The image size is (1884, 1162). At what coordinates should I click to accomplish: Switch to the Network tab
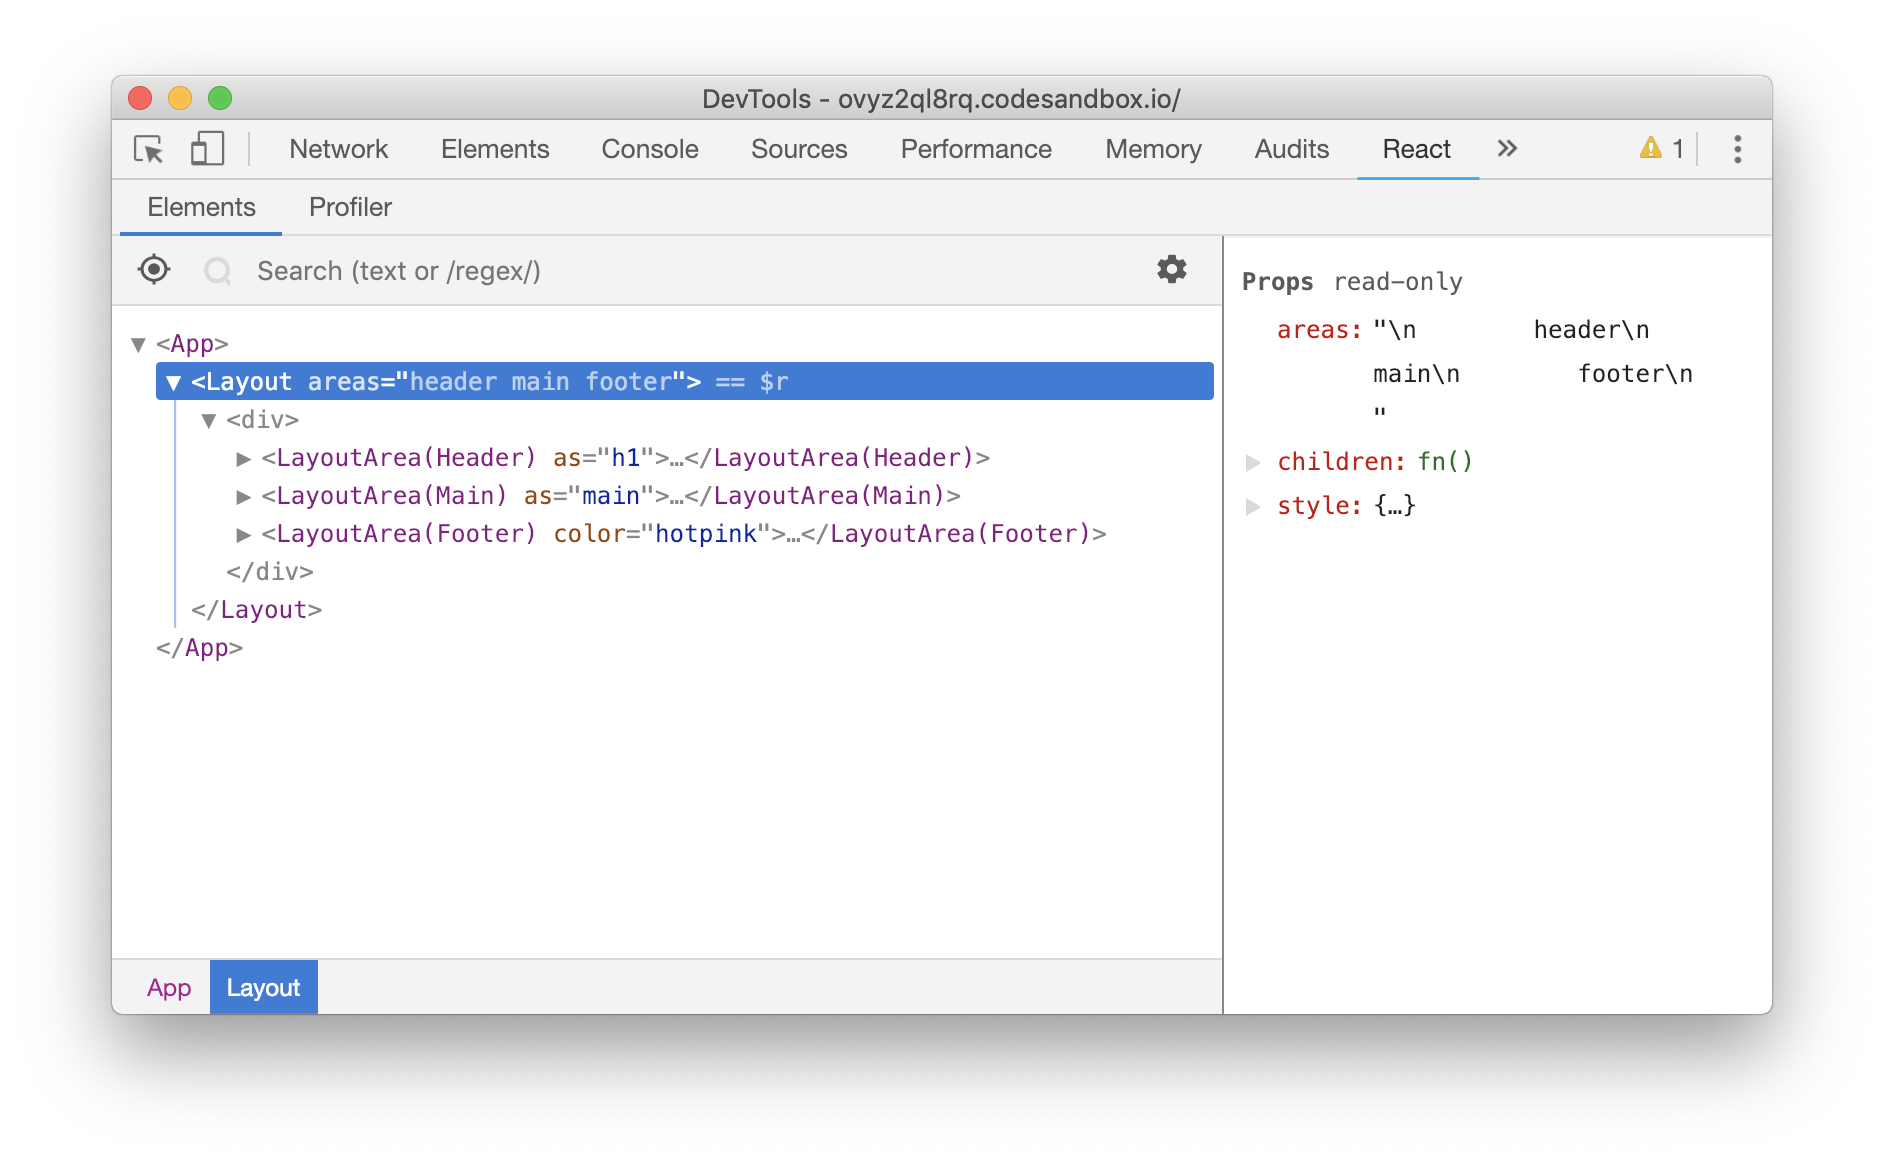338,149
